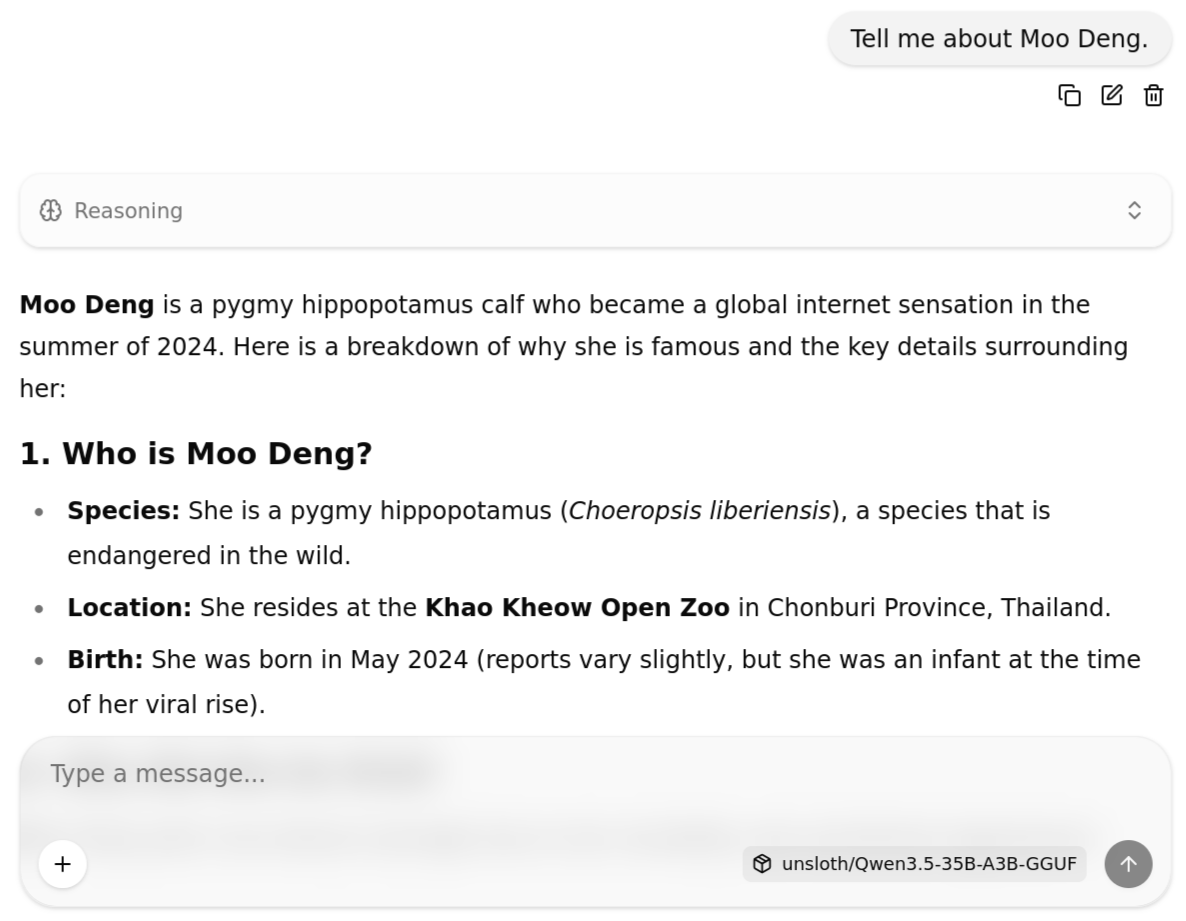Copy the user message with copy icon
Viewport: 1186px width, 921px height.
tap(1069, 95)
